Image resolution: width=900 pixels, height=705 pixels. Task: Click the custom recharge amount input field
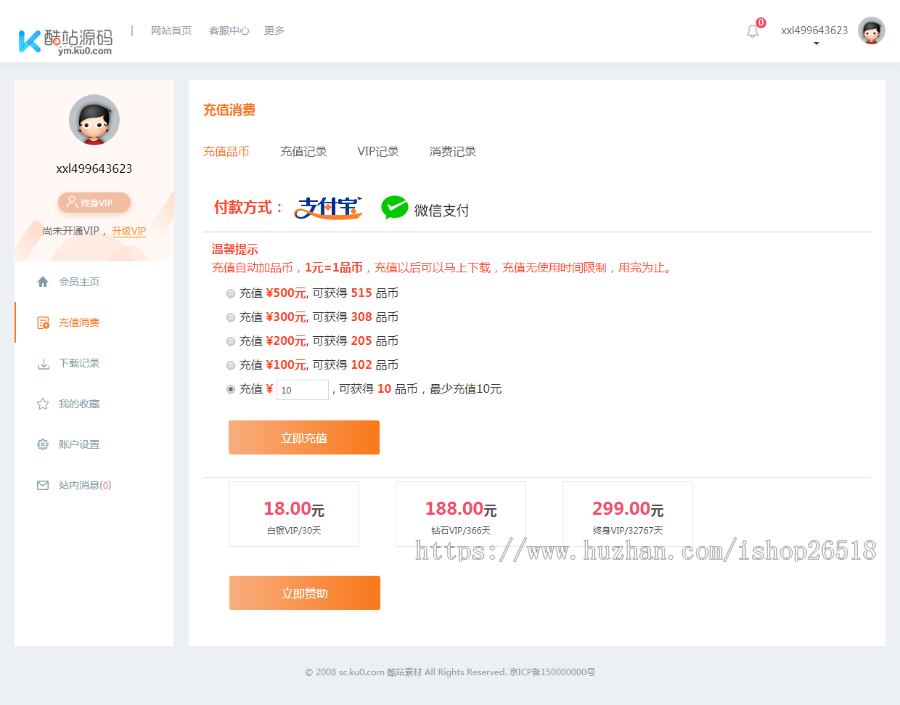(x=302, y=390)
